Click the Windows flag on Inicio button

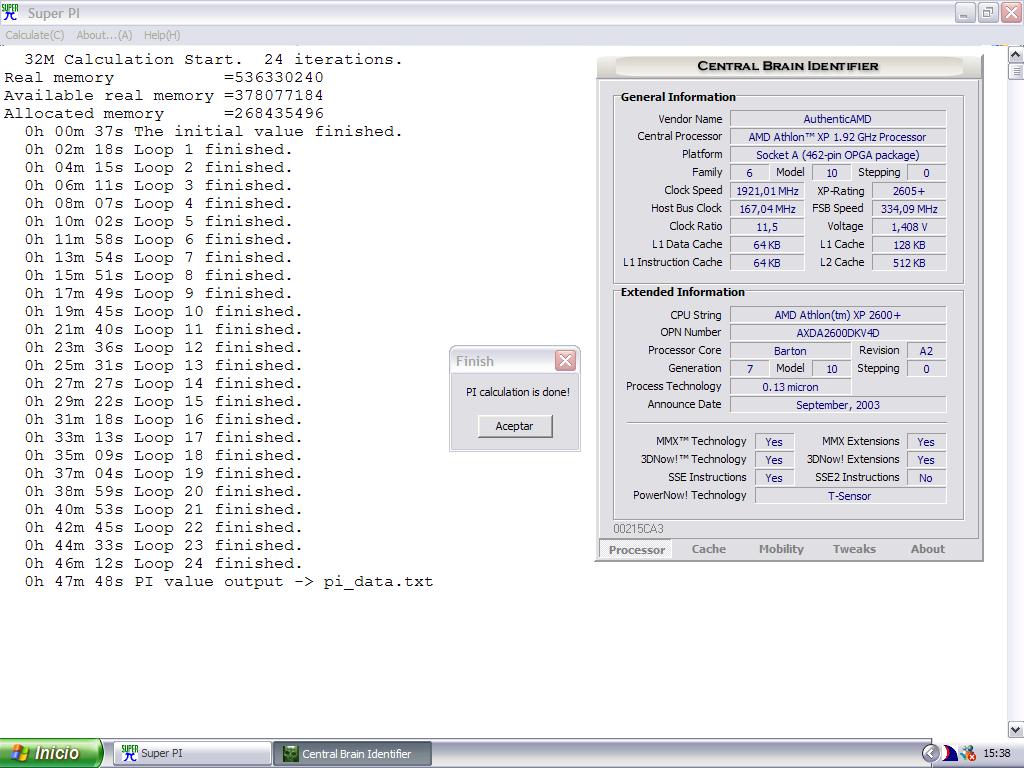tap(19, 754)
